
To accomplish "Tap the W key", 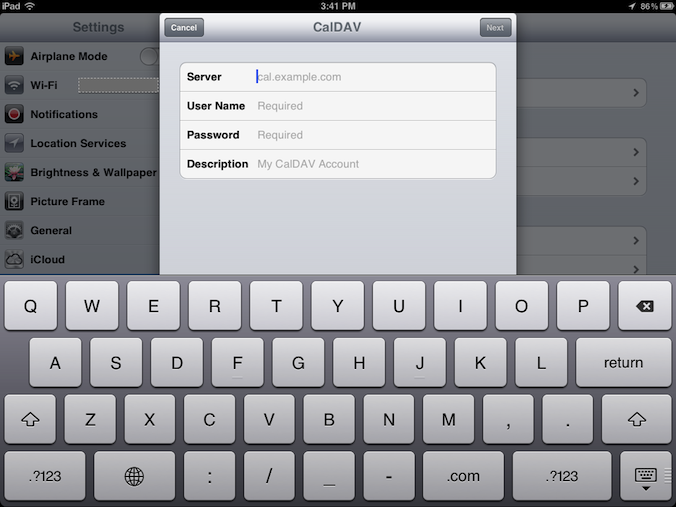I will coord(92,306).
